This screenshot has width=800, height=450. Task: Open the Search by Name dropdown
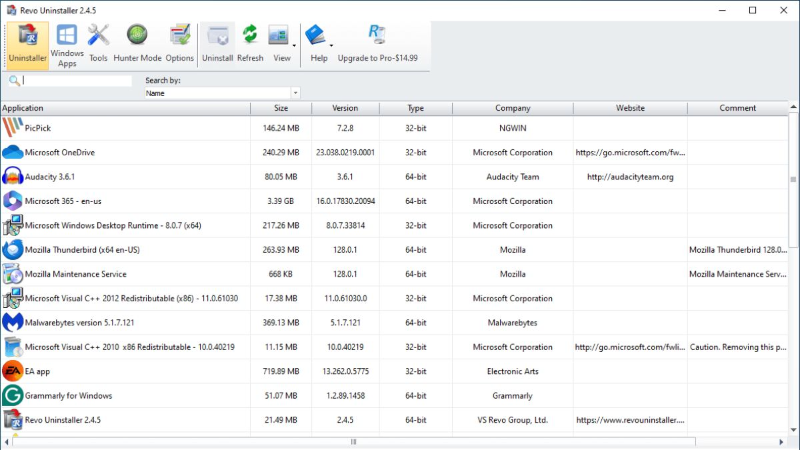pyautogui.click(x=295, y=93)
